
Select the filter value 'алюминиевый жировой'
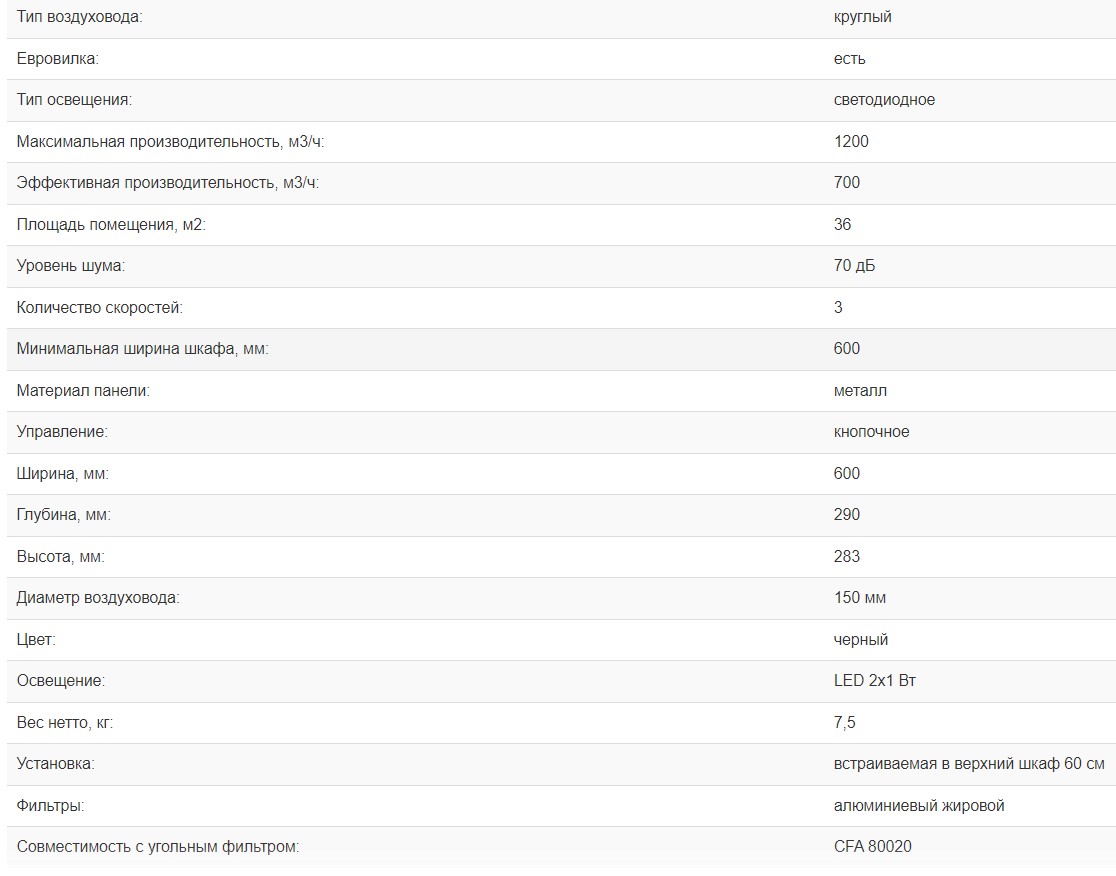pos(919,806)
